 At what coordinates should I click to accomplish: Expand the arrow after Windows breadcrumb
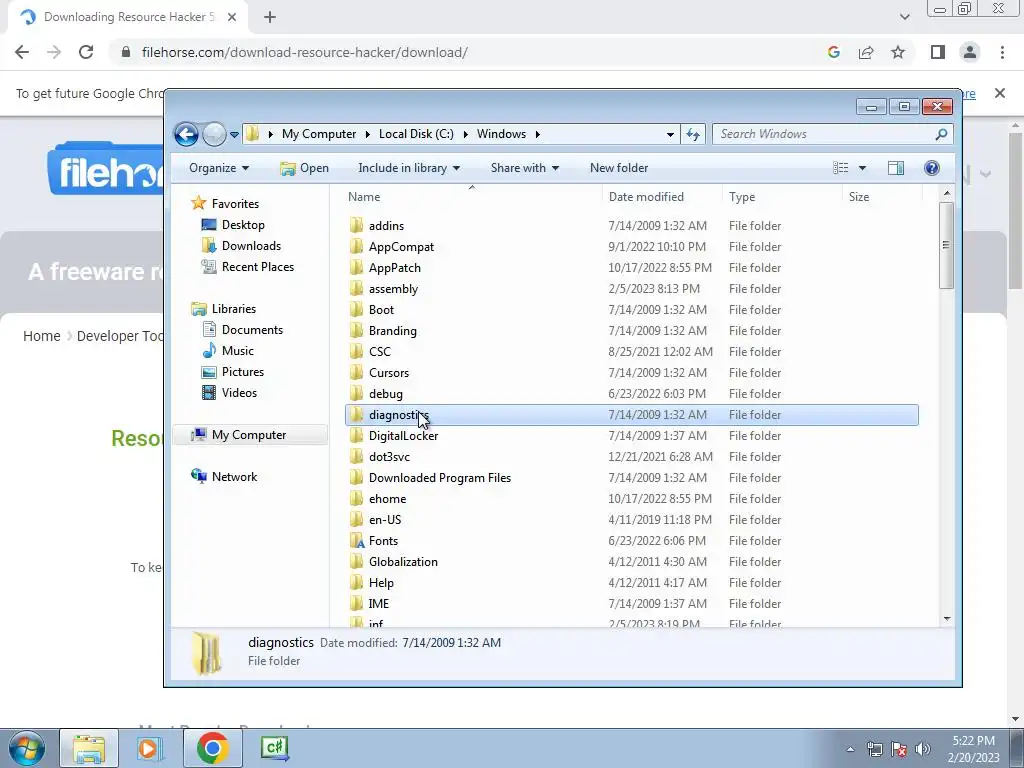tap(537, 135)
